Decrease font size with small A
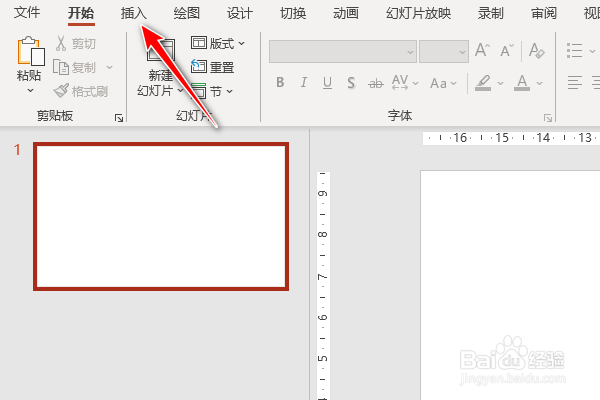The width and height of the screenshot is (600, 400). (x=507, y=50)
